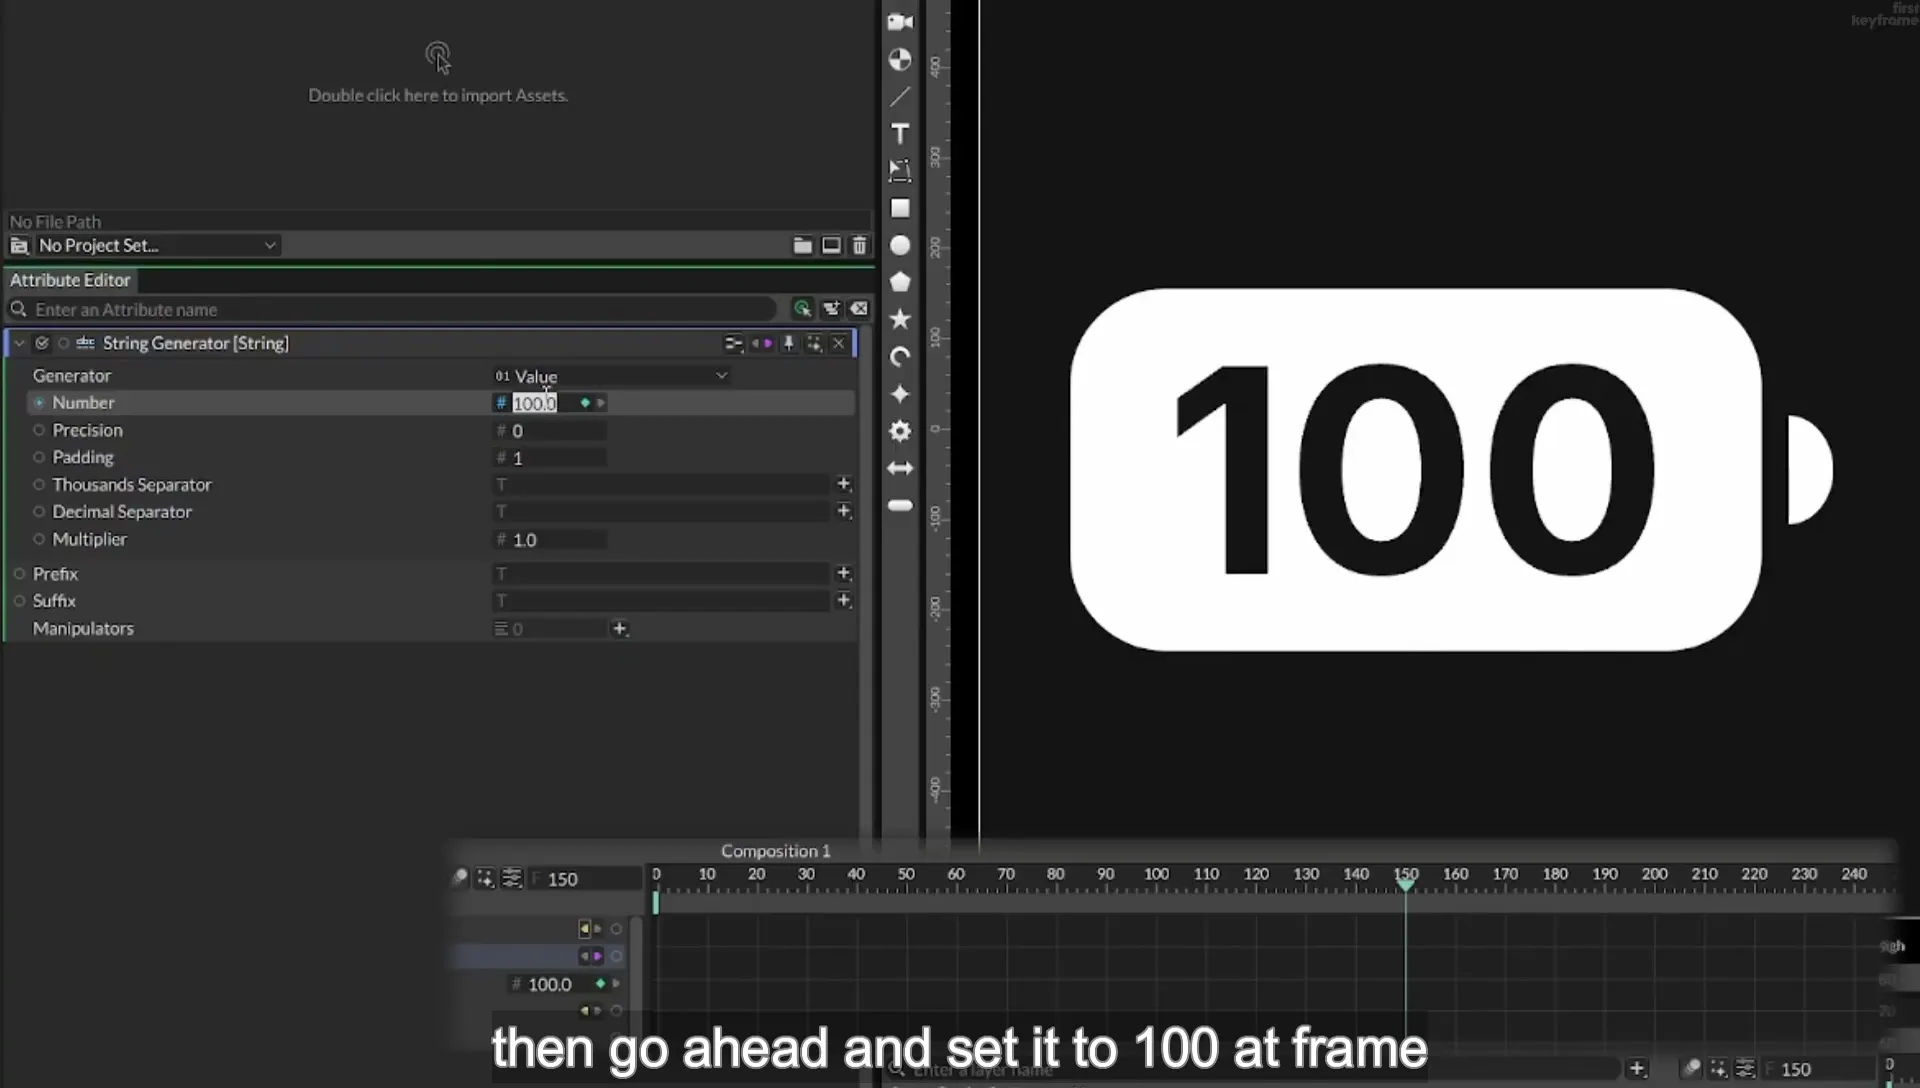The height and width of the screenshot is (1088, 1920).
Task: Select the Composition 1 tab
Action: coord(776,851)
